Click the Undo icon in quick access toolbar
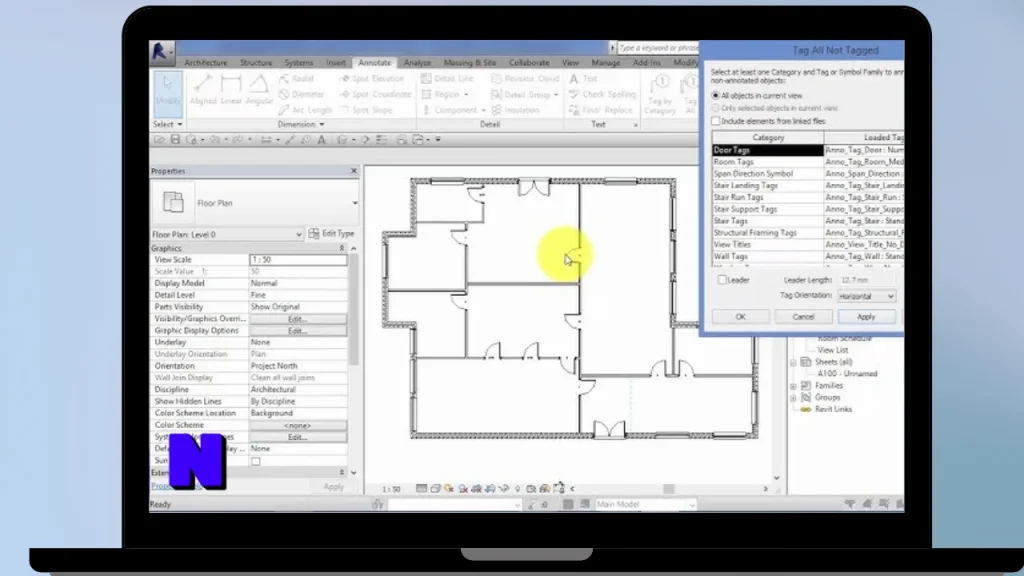The height and width of the screenshot is (576, 1024). (x=214, y=140)
